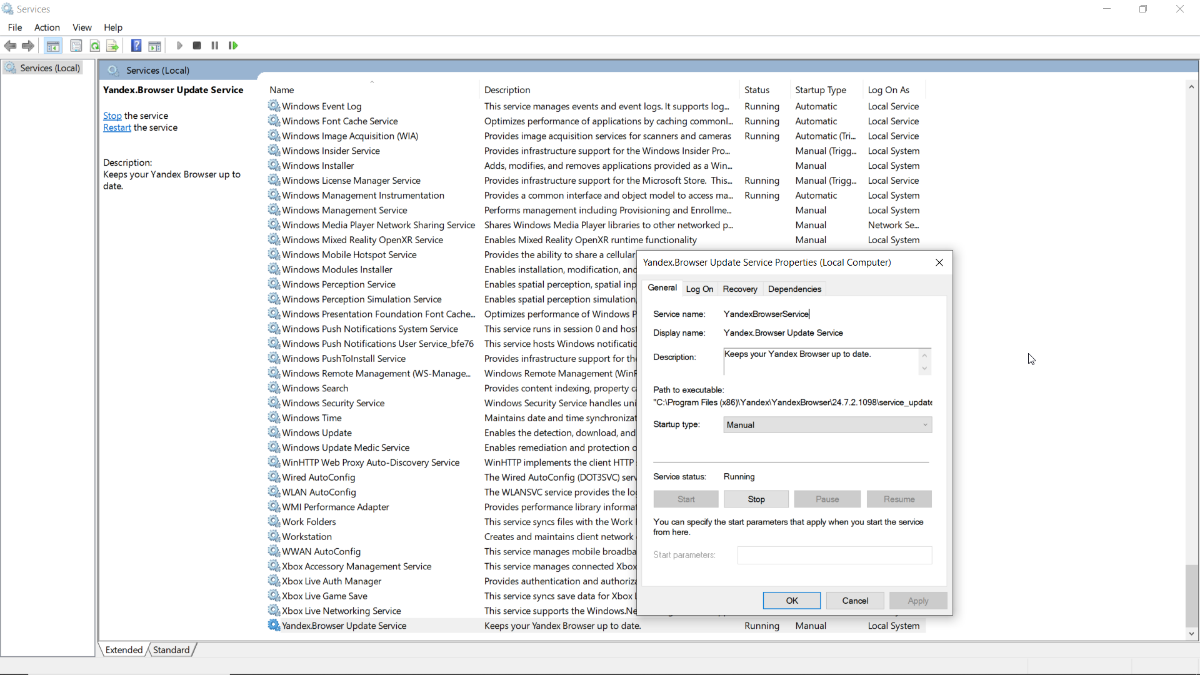1200x675 pixels.
Task: Click the Forward arrow toolbar icon
Action: tap(28, 46)
